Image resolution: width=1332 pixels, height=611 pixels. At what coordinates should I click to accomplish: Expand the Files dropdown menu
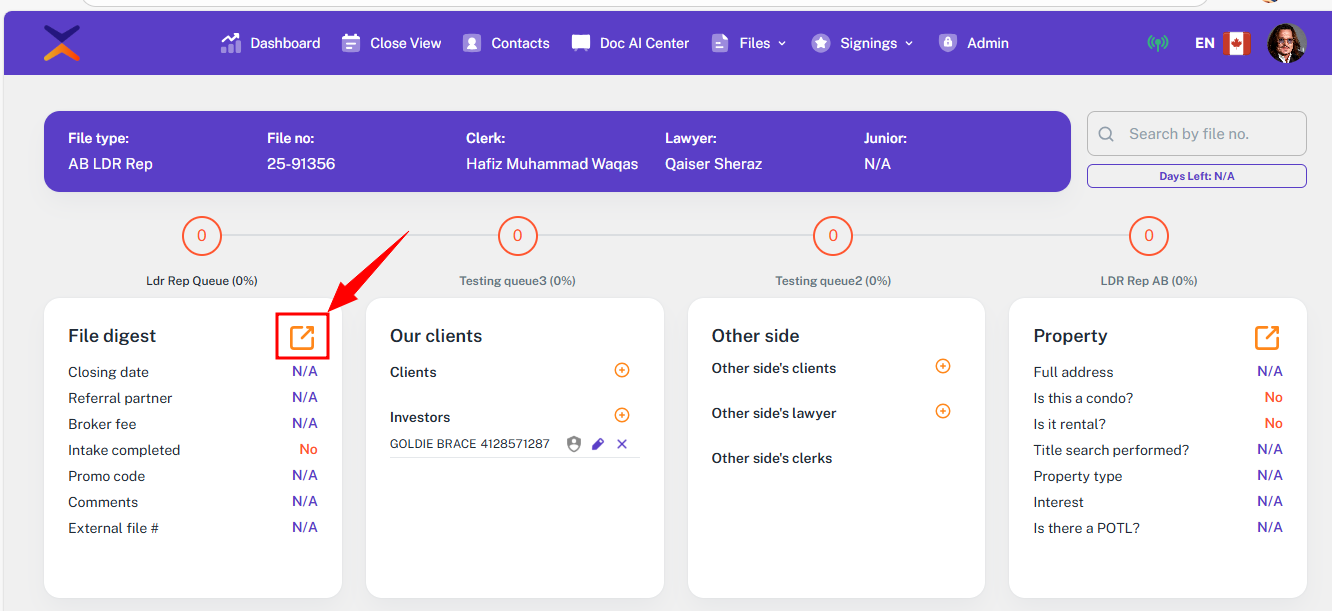[749, 43]
